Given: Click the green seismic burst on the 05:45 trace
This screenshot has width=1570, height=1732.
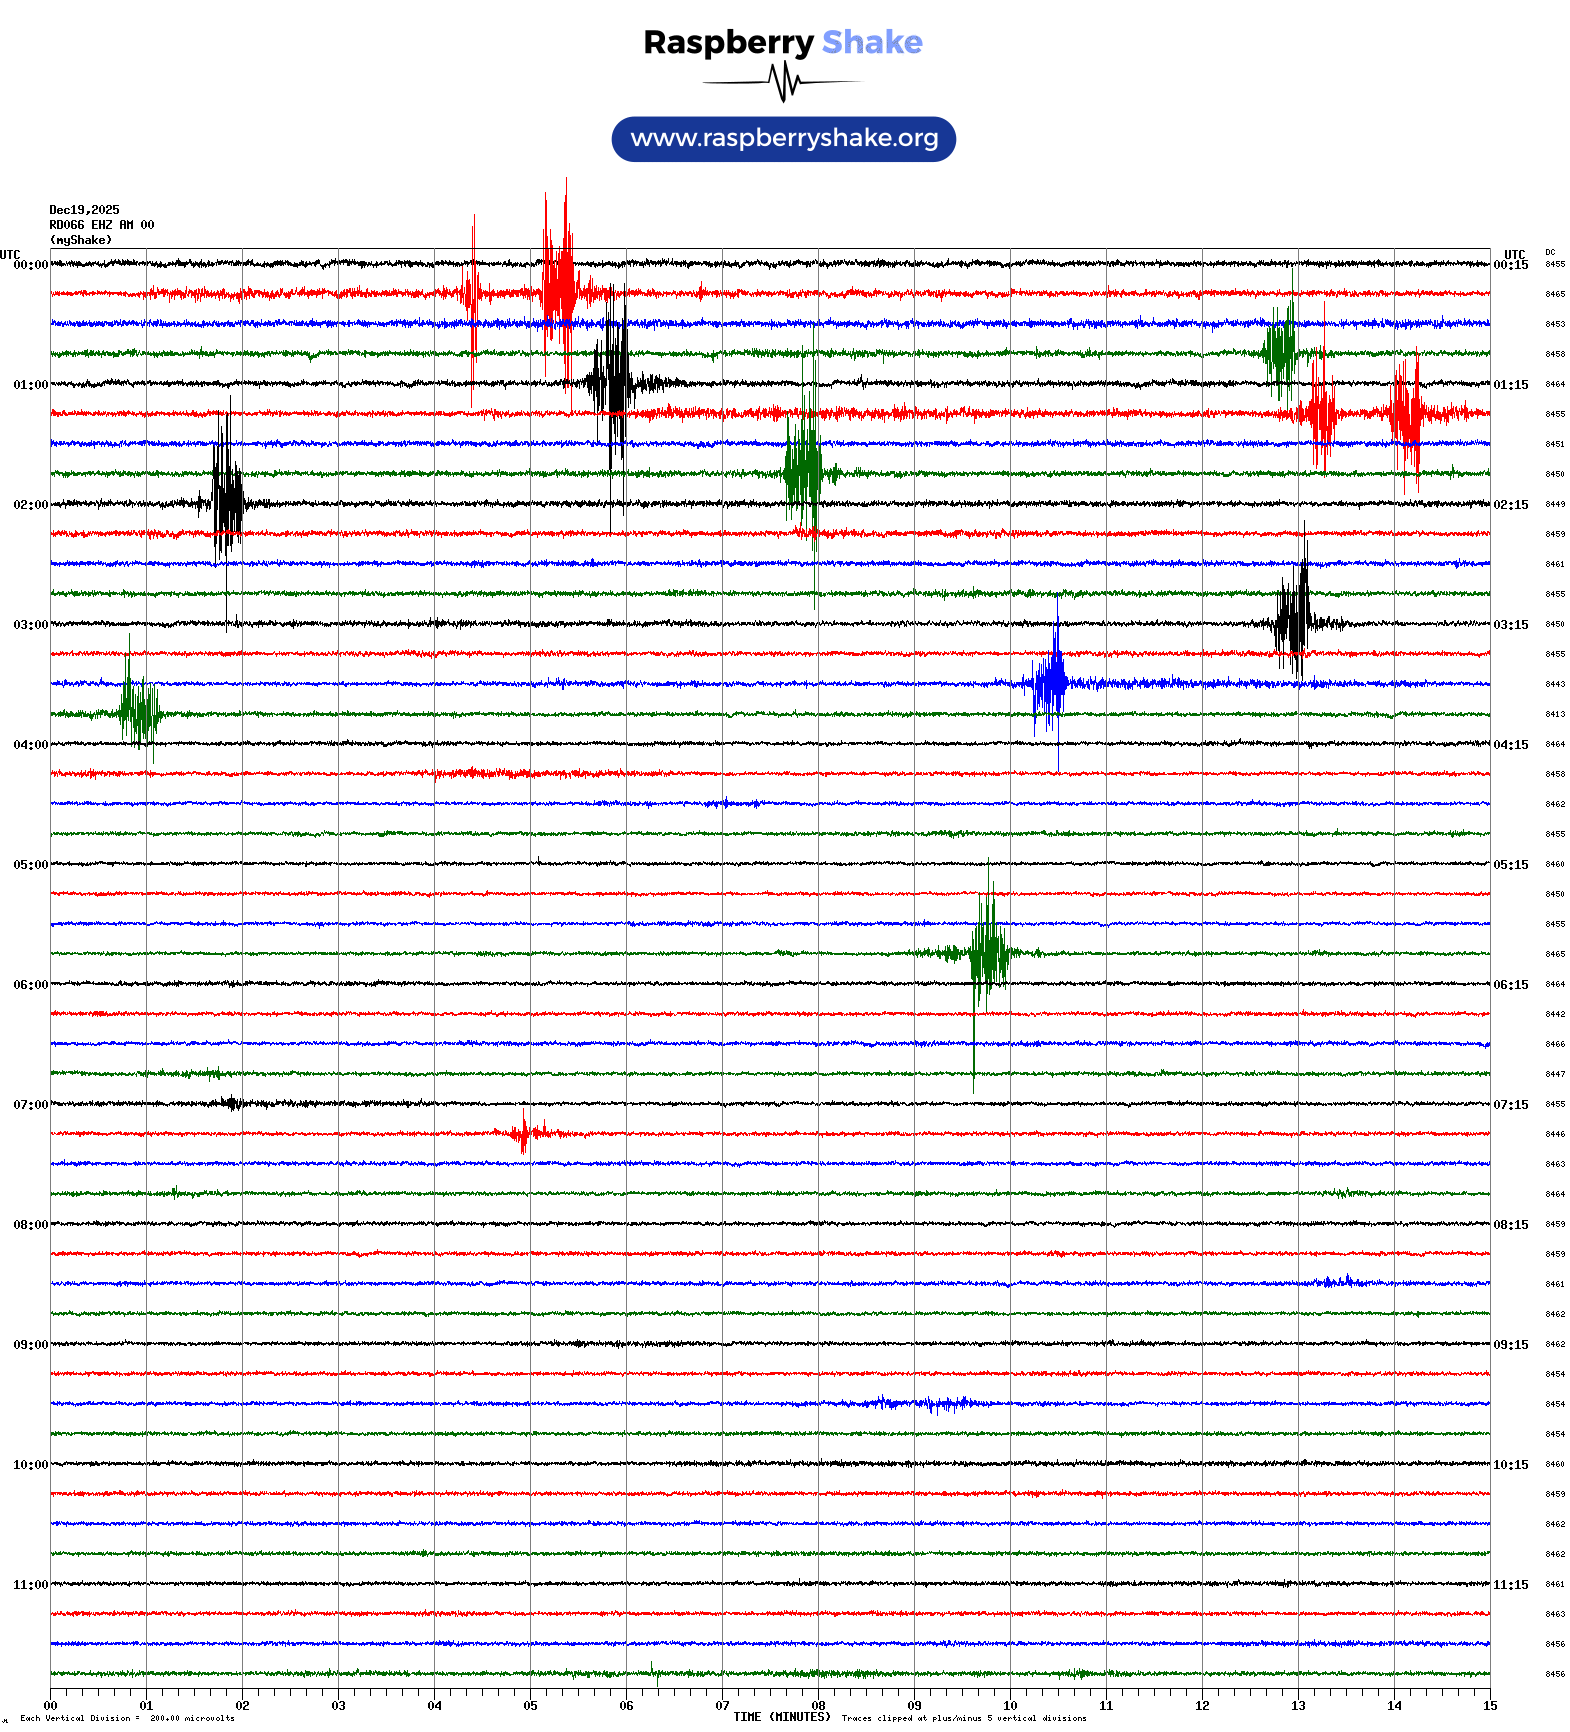Looking at the screenshot, I should 988,952.
